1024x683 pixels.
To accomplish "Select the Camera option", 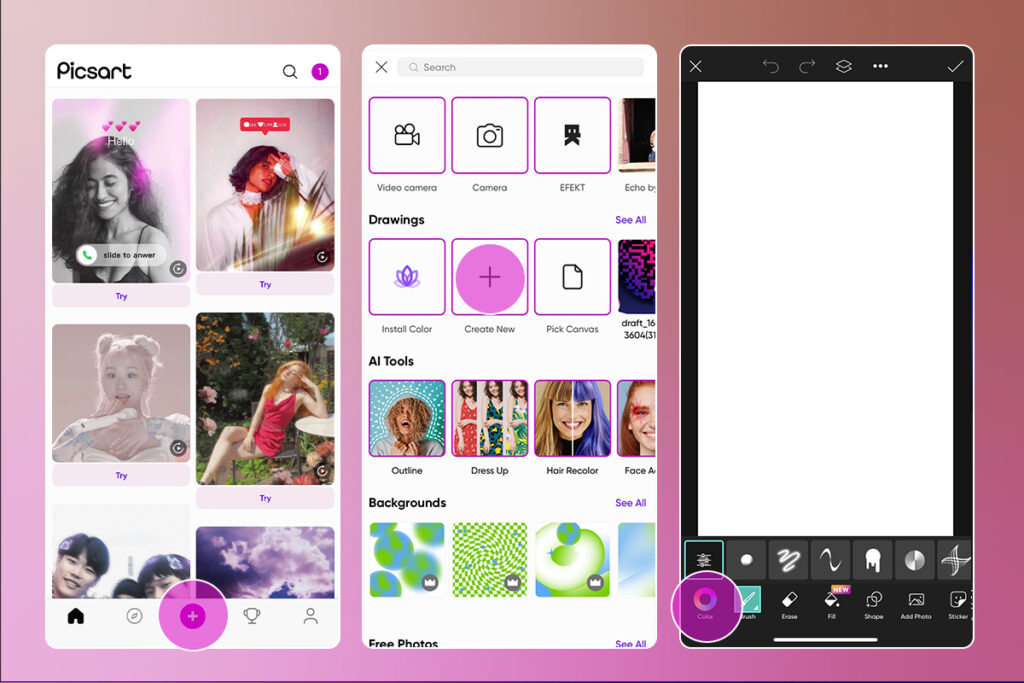I will click(489, 135).
